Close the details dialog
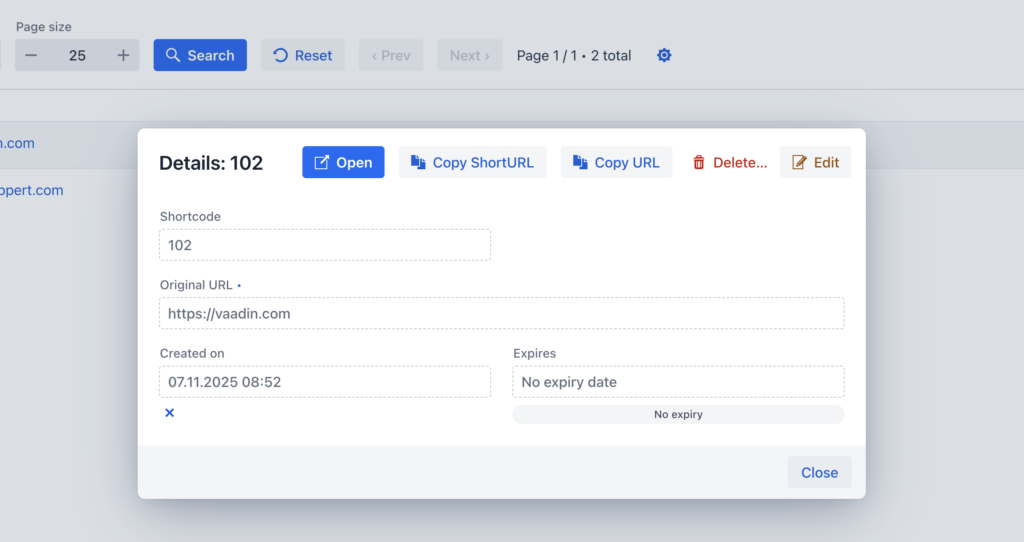 820,472
